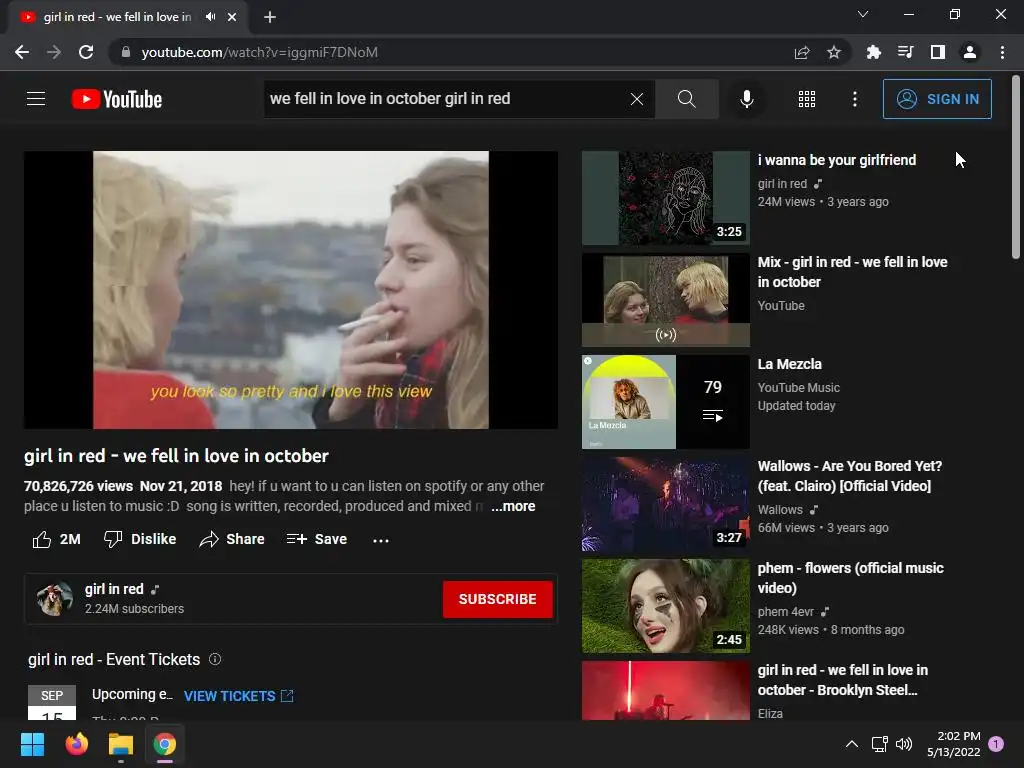The image size is (1024, 768).
Task: Open girl in red channel avatar
Action: tap(54, 599)
